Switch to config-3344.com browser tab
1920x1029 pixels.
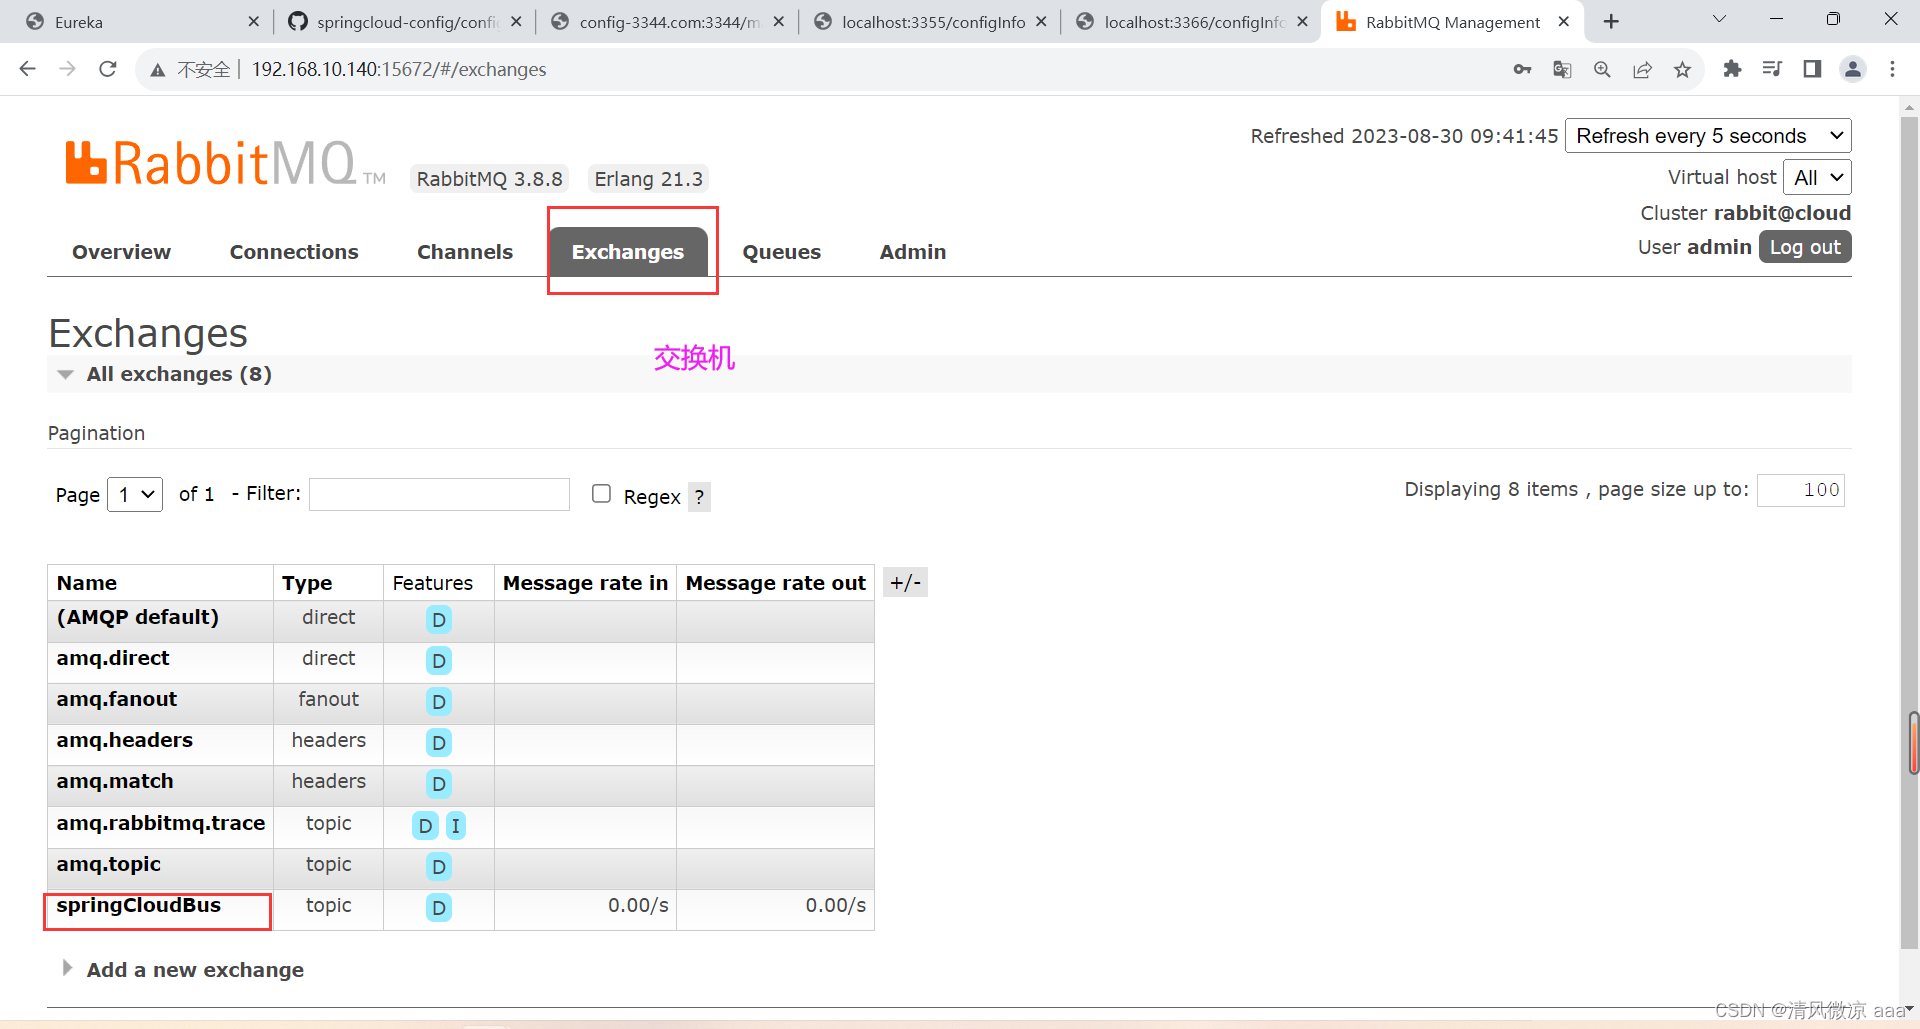668,21
